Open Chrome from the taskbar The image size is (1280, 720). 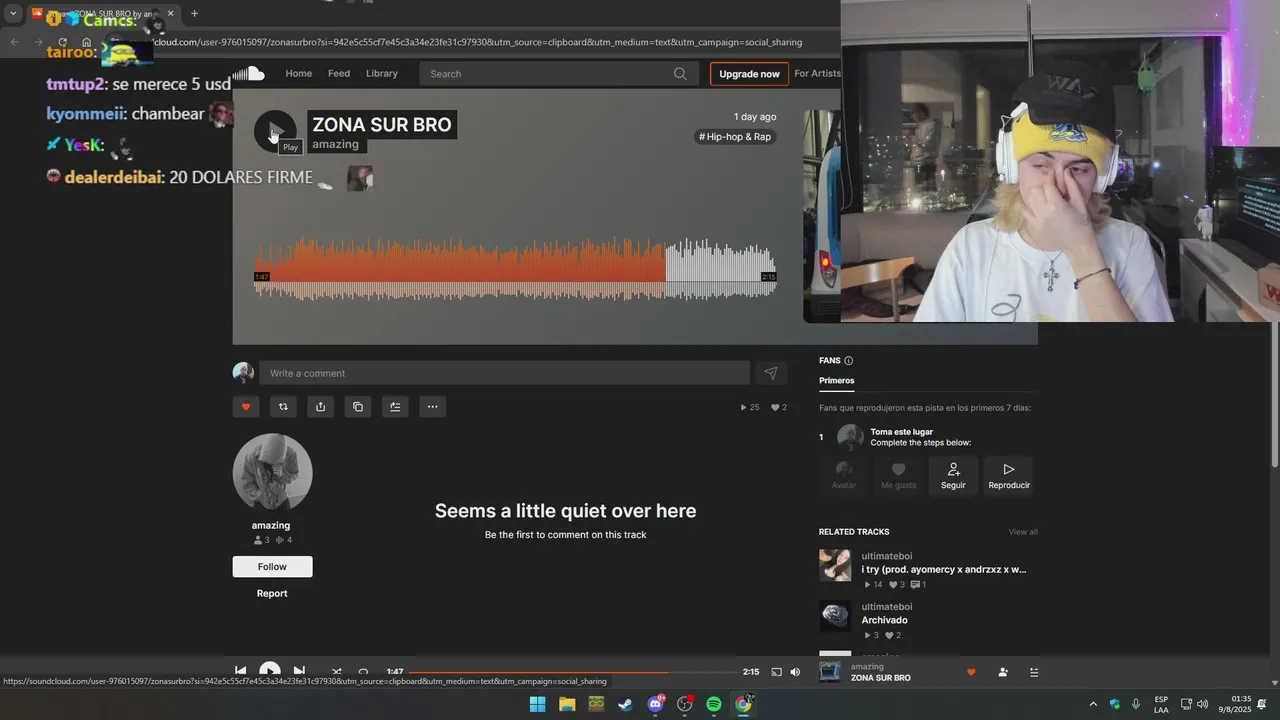[743, 704]
